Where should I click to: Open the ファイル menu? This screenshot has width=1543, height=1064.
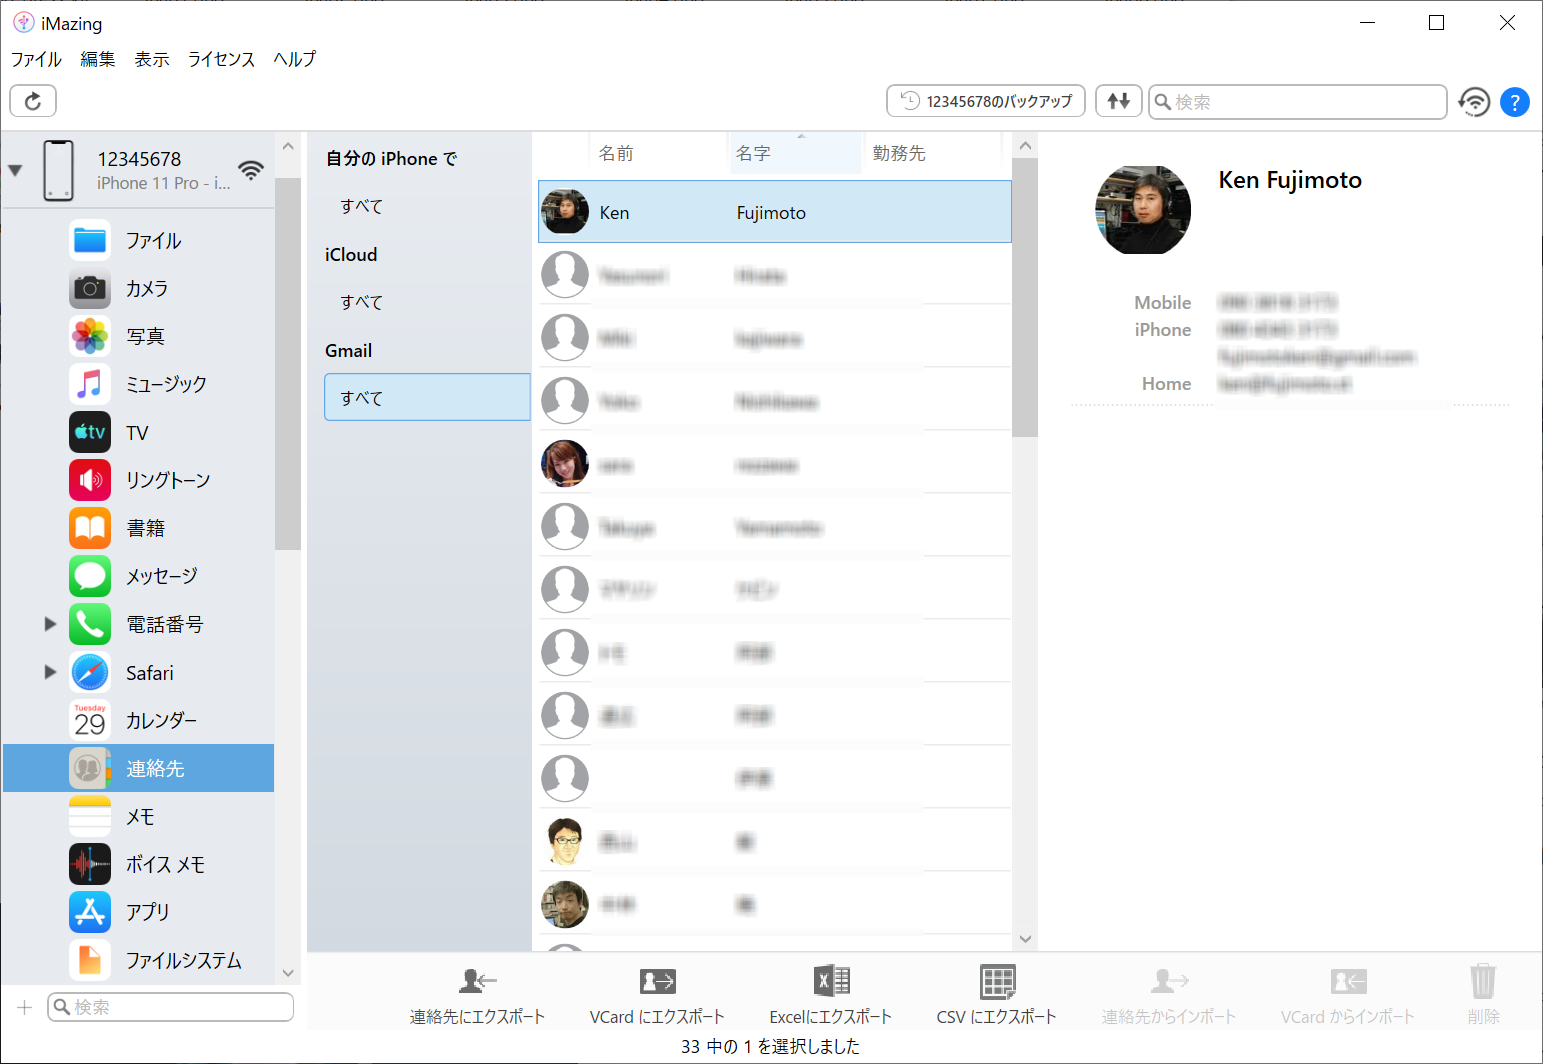[37, 59]
